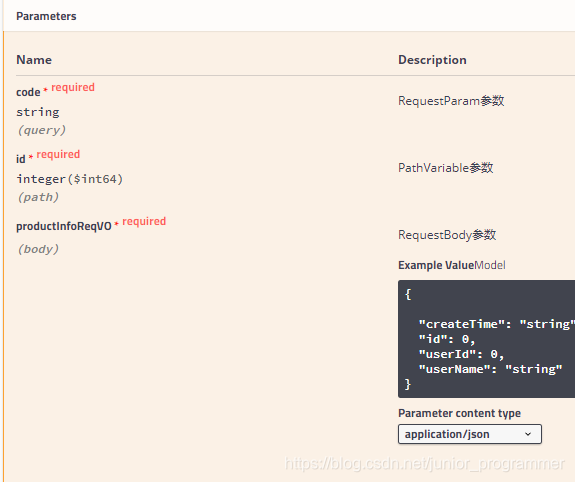Screen dimensions: 575x482
Task: Click the id parameter name
Action: point(21,159)
